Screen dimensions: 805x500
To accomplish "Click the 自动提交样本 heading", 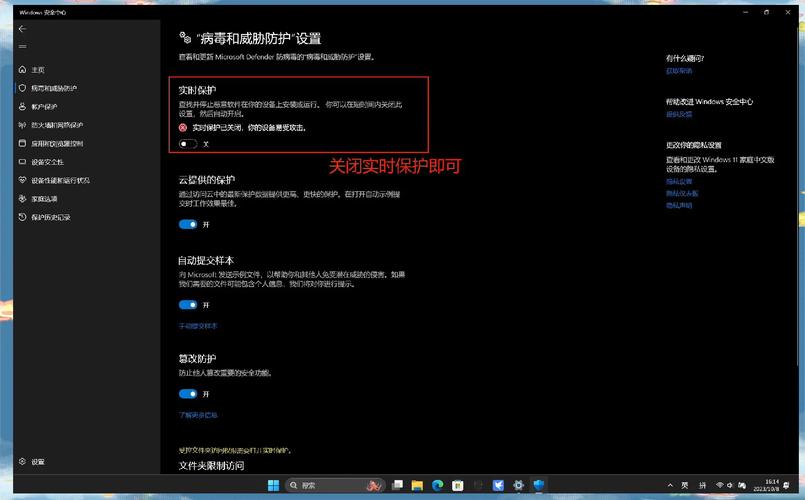I will (x=206, y=260).
